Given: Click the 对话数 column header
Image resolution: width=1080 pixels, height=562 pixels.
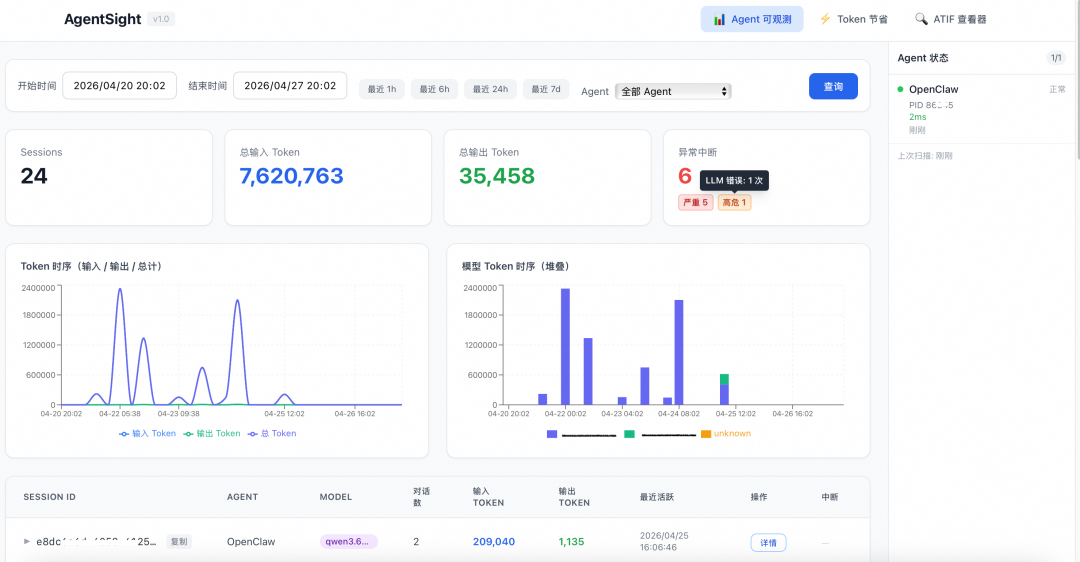Looking at the screenshot, I should coord(421,497).
